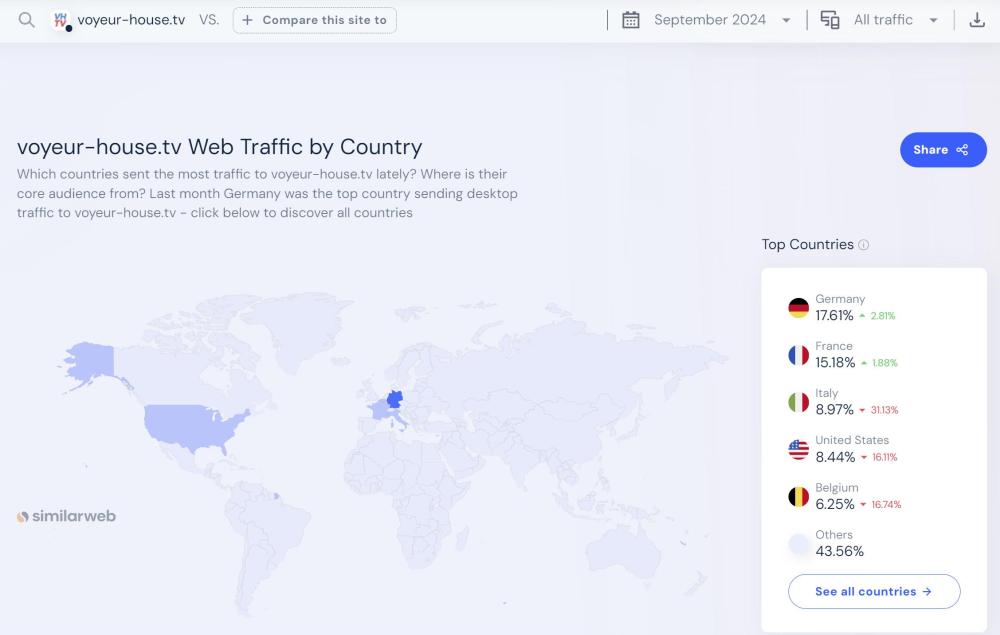Open the calendar date picker icon

coord(631,20)
